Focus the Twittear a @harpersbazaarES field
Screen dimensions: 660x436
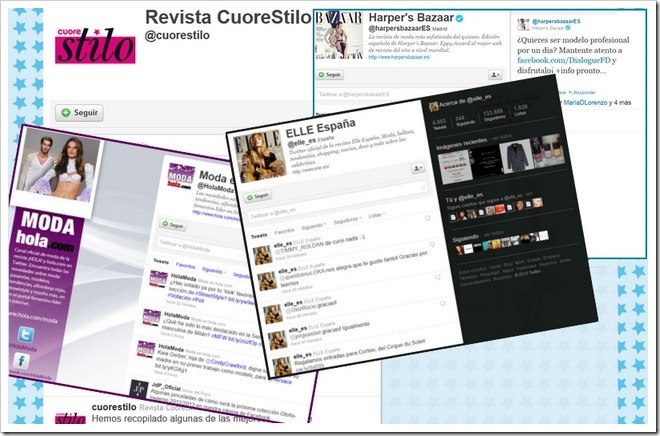[410, 94]
